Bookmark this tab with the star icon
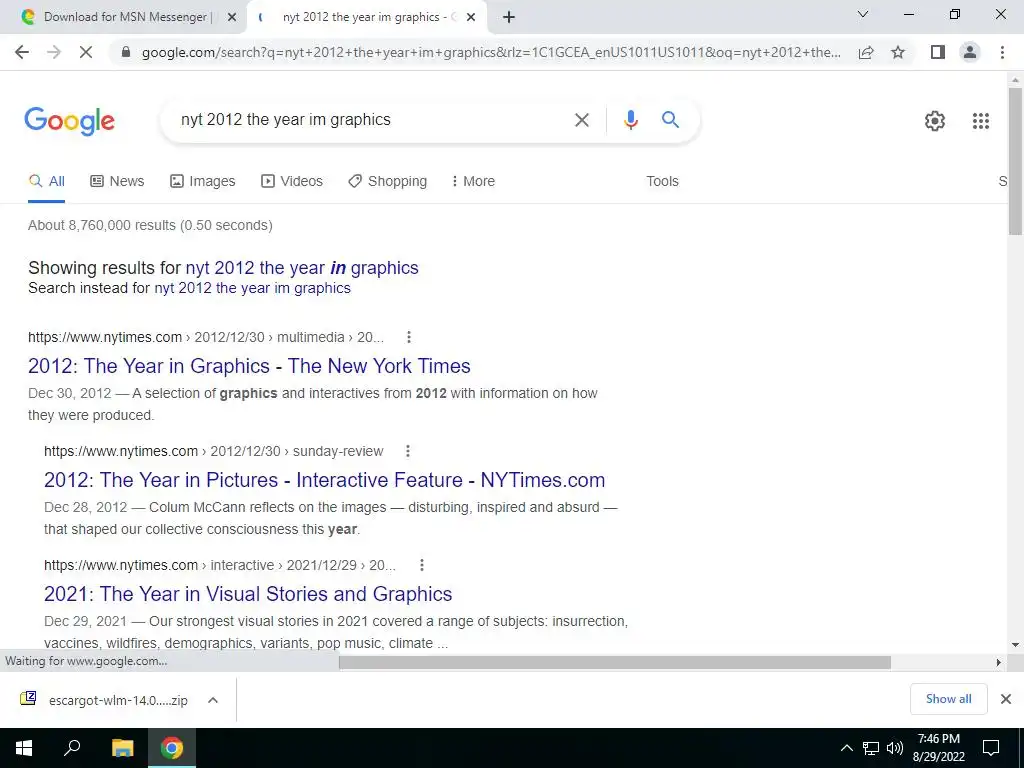The height and width of the screenshot is (768, 1024). [x=898, y=52]
